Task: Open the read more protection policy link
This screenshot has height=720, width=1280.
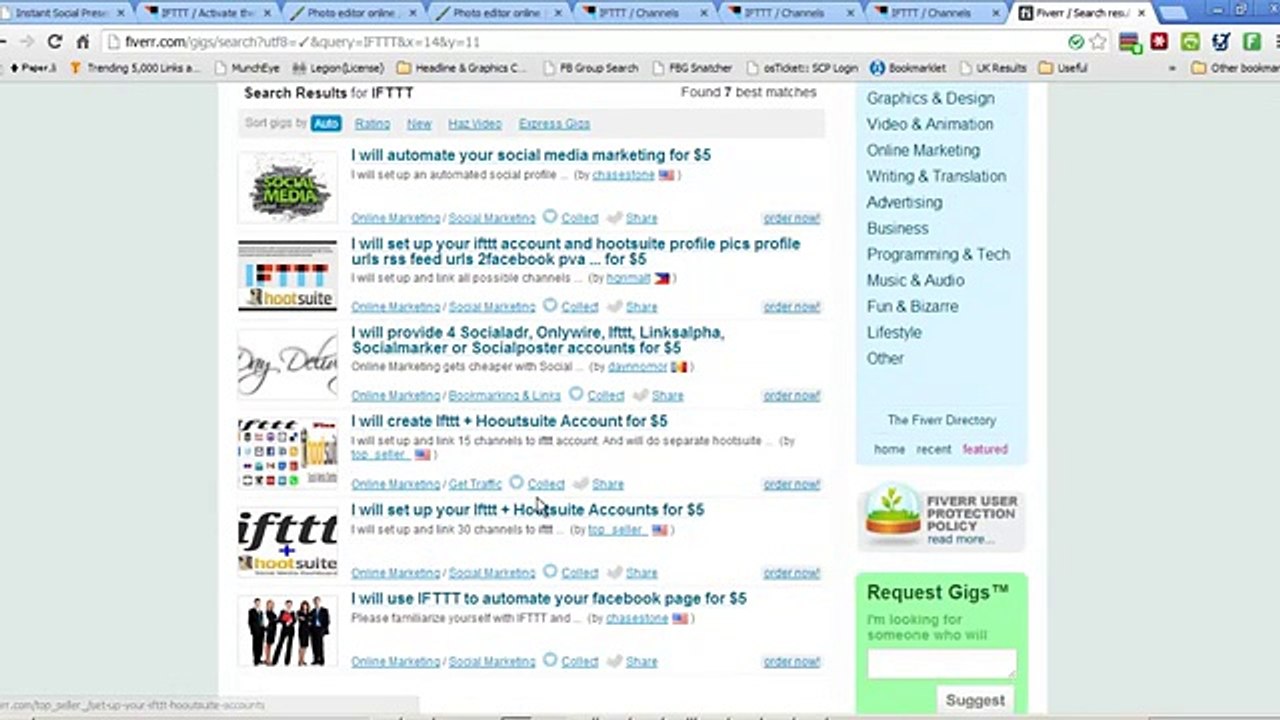Action: (x=960, y=539)
